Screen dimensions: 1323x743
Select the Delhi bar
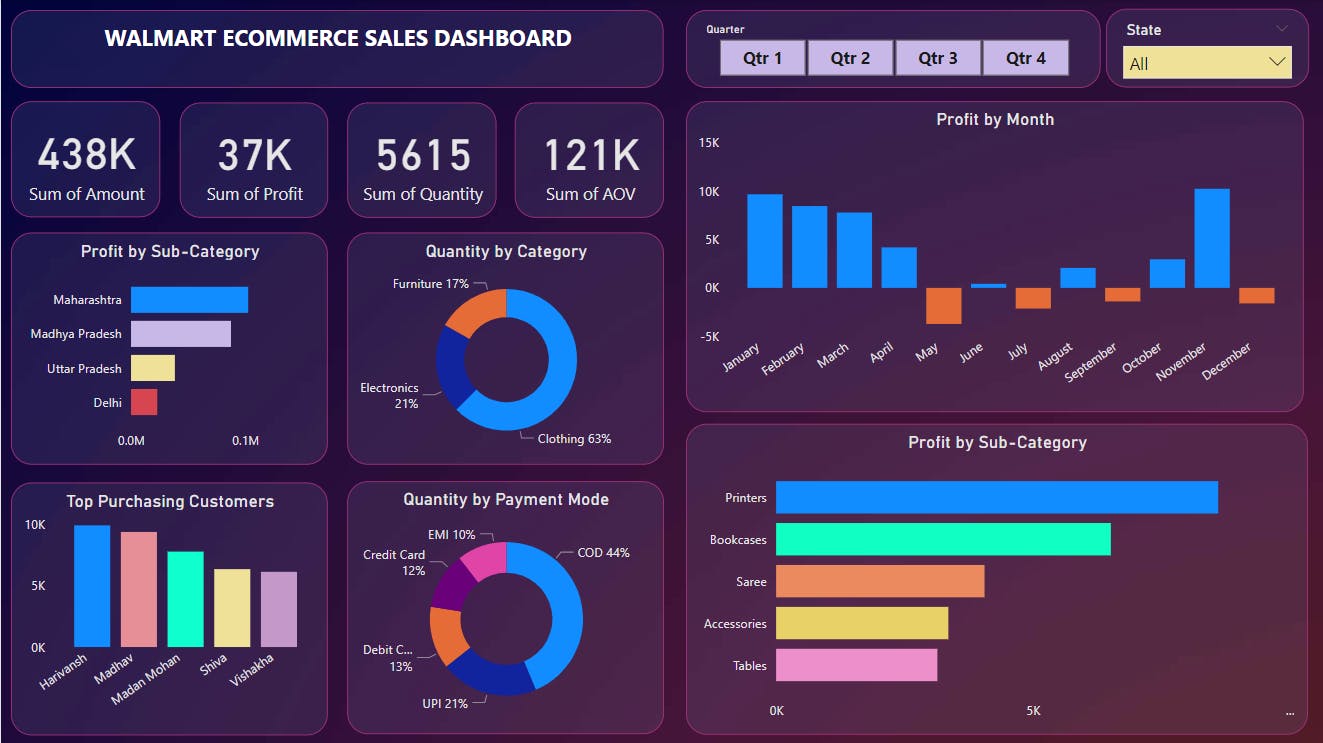[x=144, y=402]
